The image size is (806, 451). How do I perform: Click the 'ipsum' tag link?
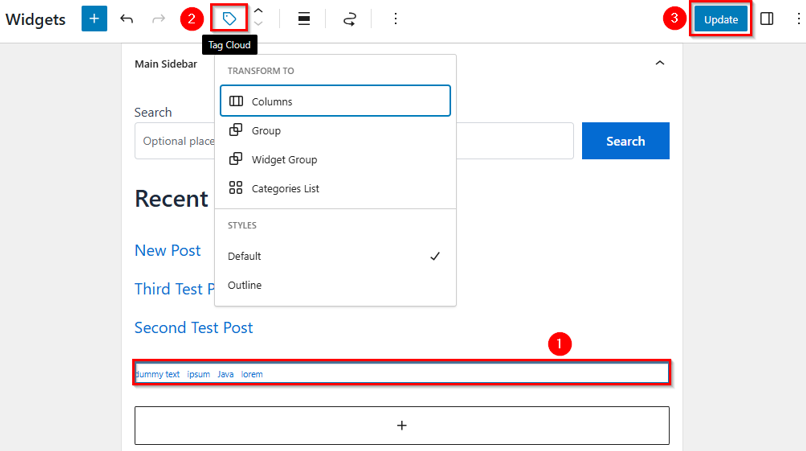tap(198, 374)
